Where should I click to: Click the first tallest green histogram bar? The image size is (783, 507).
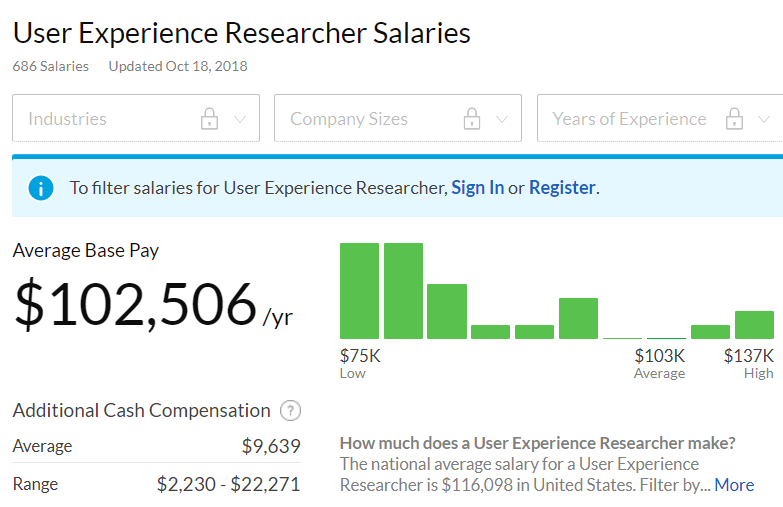(360, 291)
